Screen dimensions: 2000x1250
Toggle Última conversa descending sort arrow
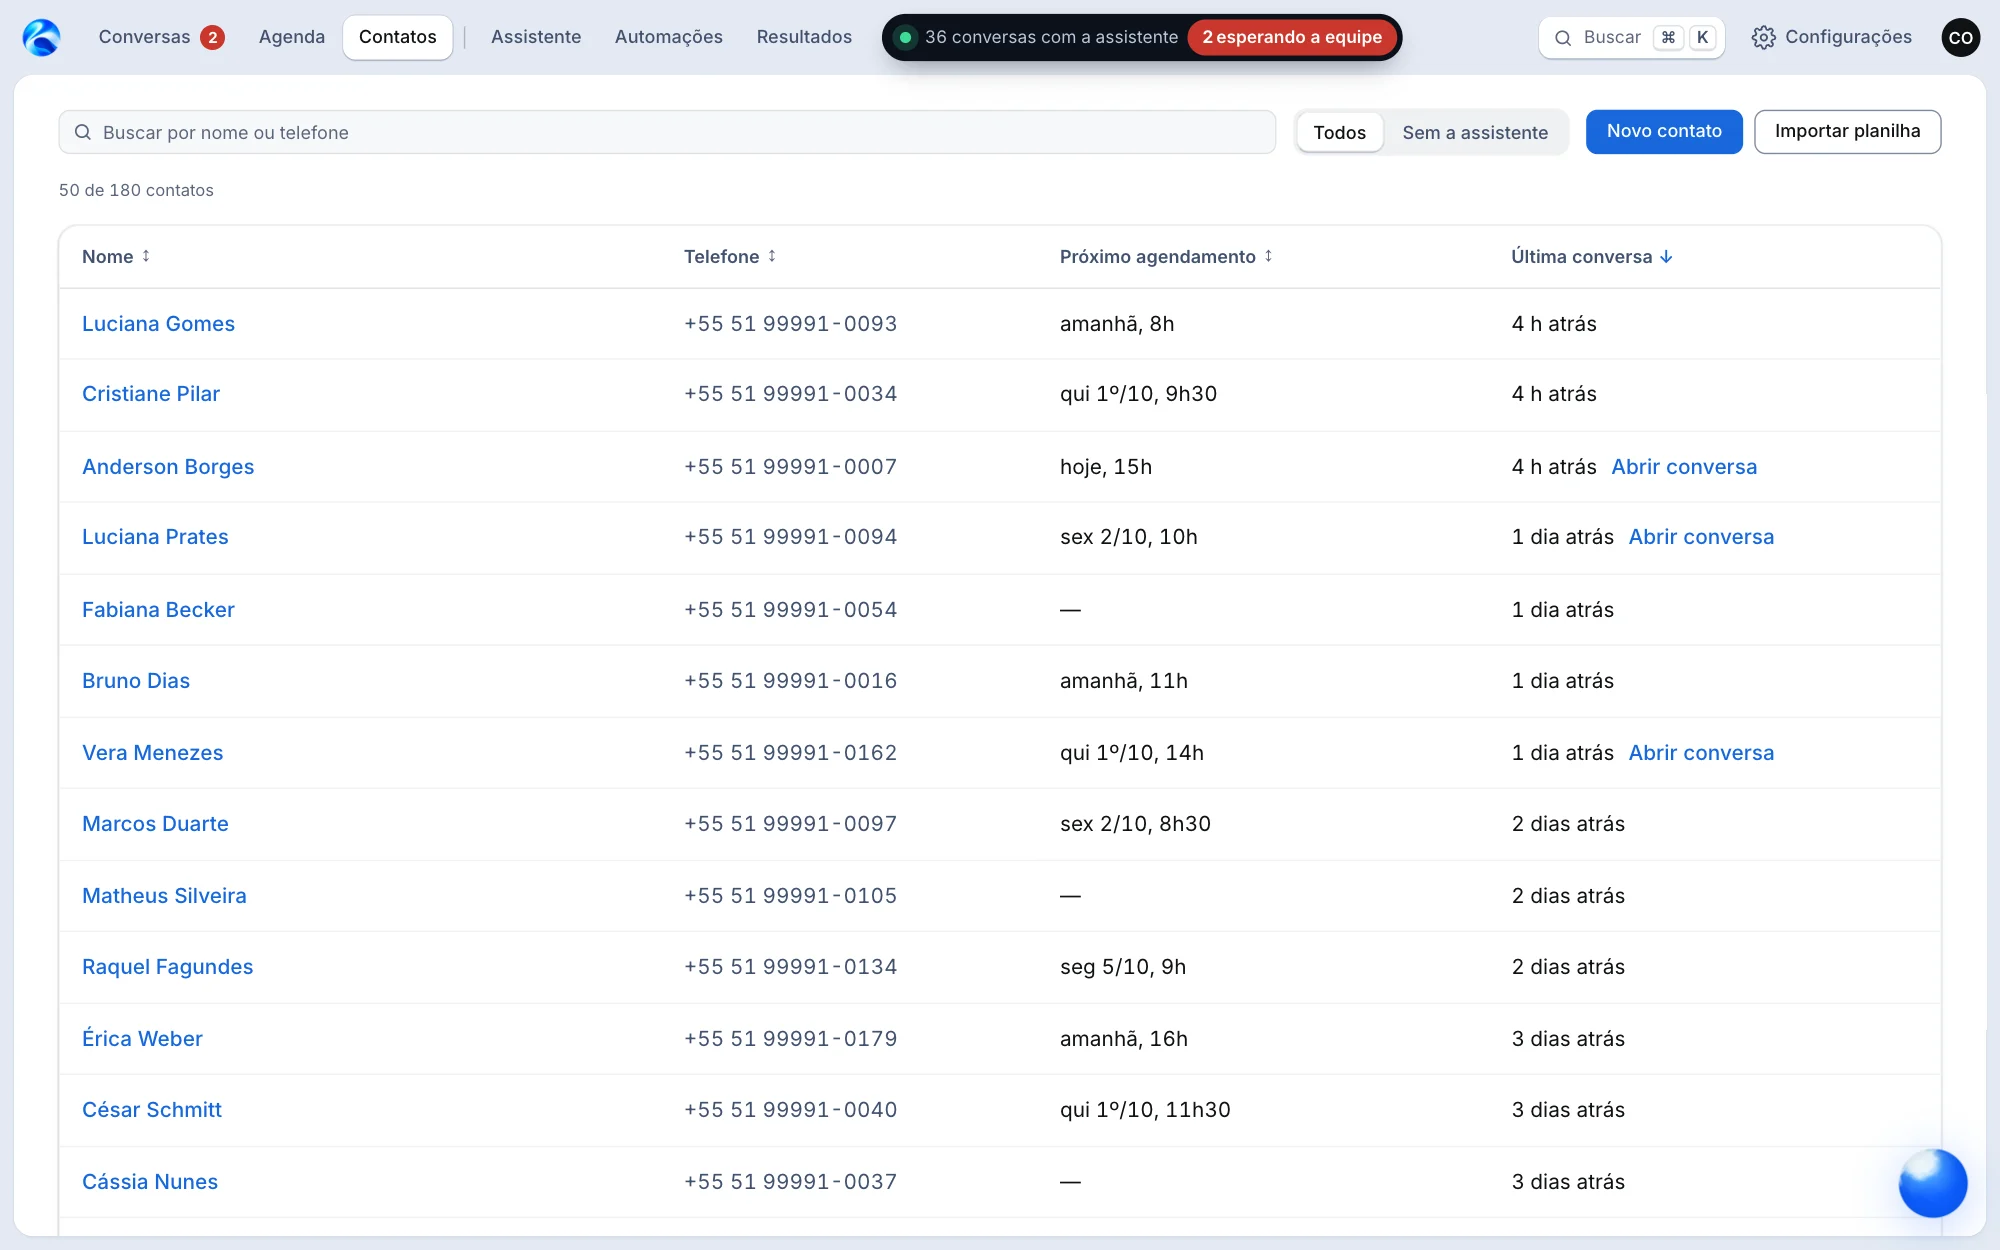tap(1666, 257)
